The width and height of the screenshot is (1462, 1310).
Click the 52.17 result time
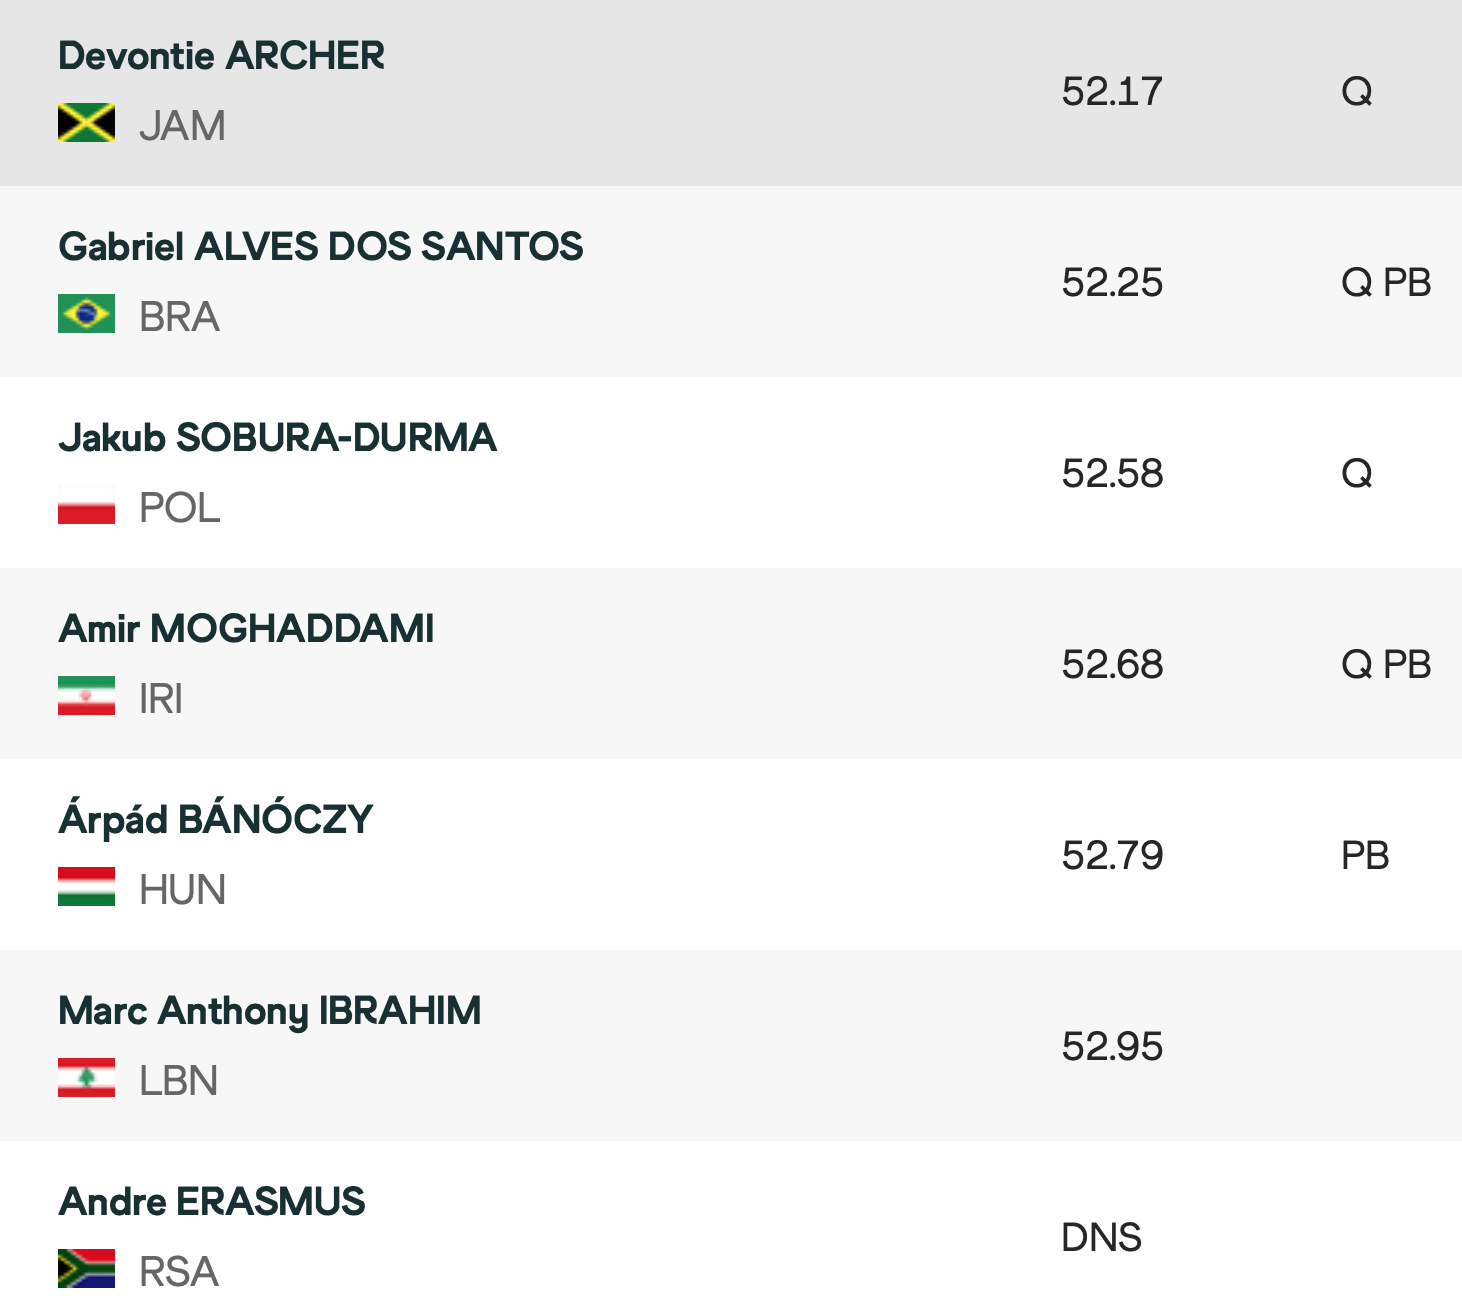[x=1112, y=92]
